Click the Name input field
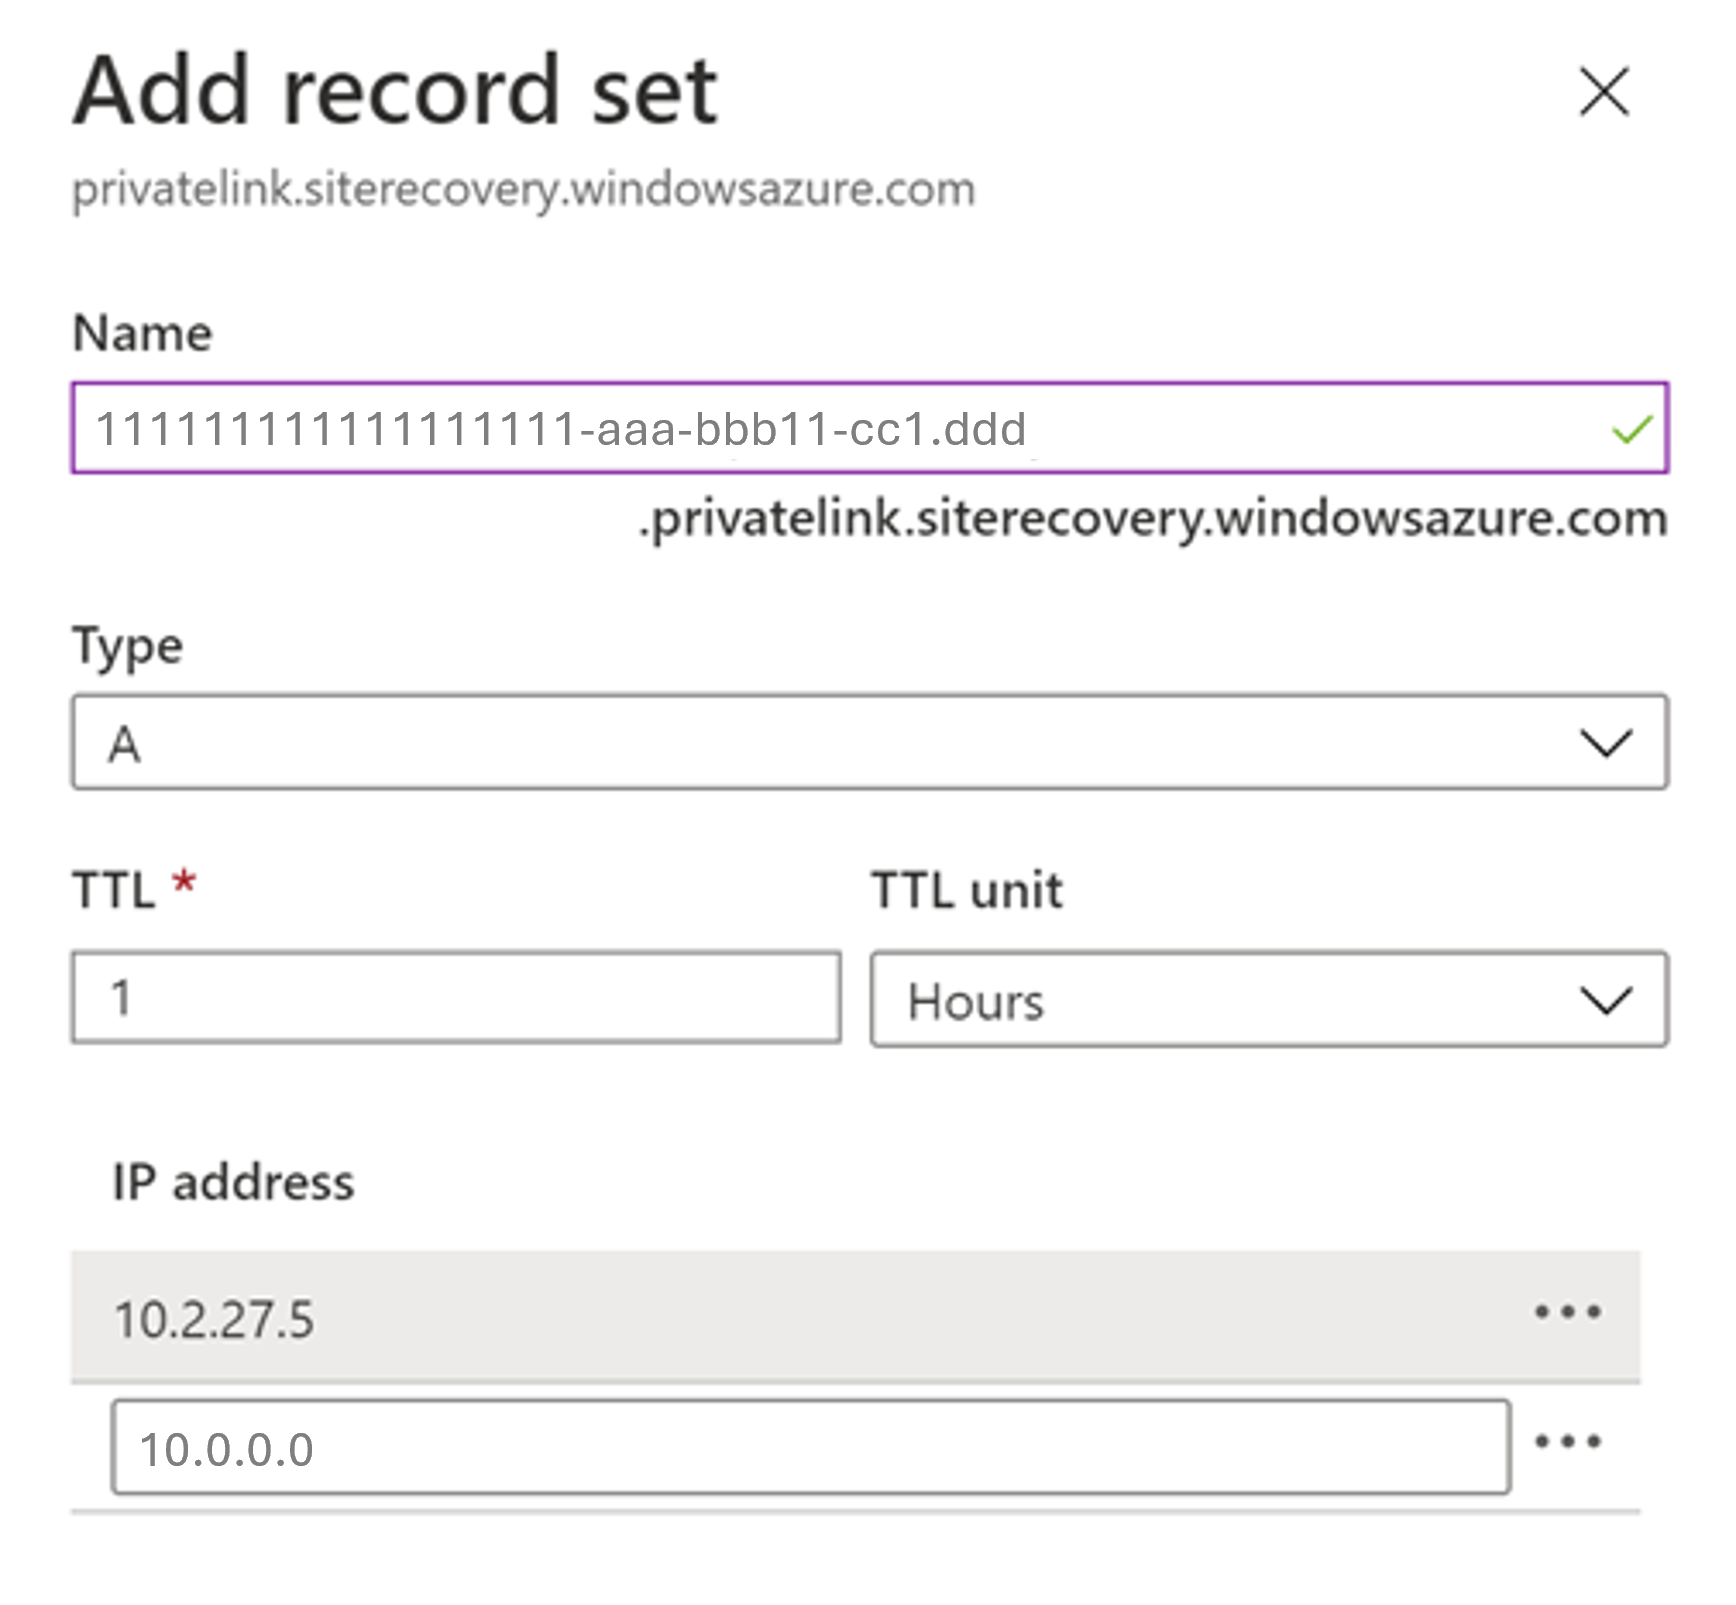This screenshot has width=1736, height=1605. 869,428
